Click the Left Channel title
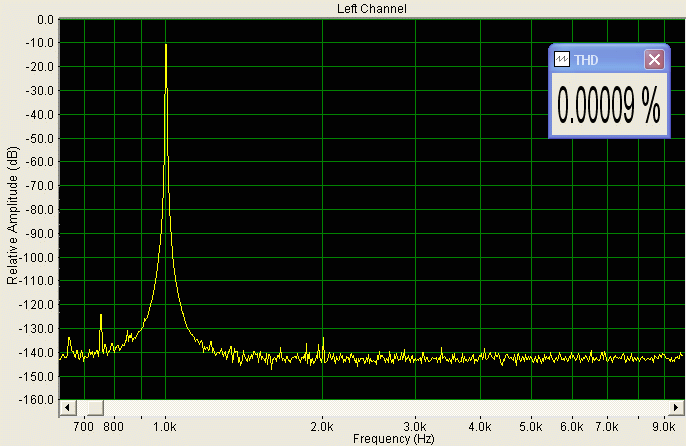This screenshot has height=446, width=686. (371, 8)
